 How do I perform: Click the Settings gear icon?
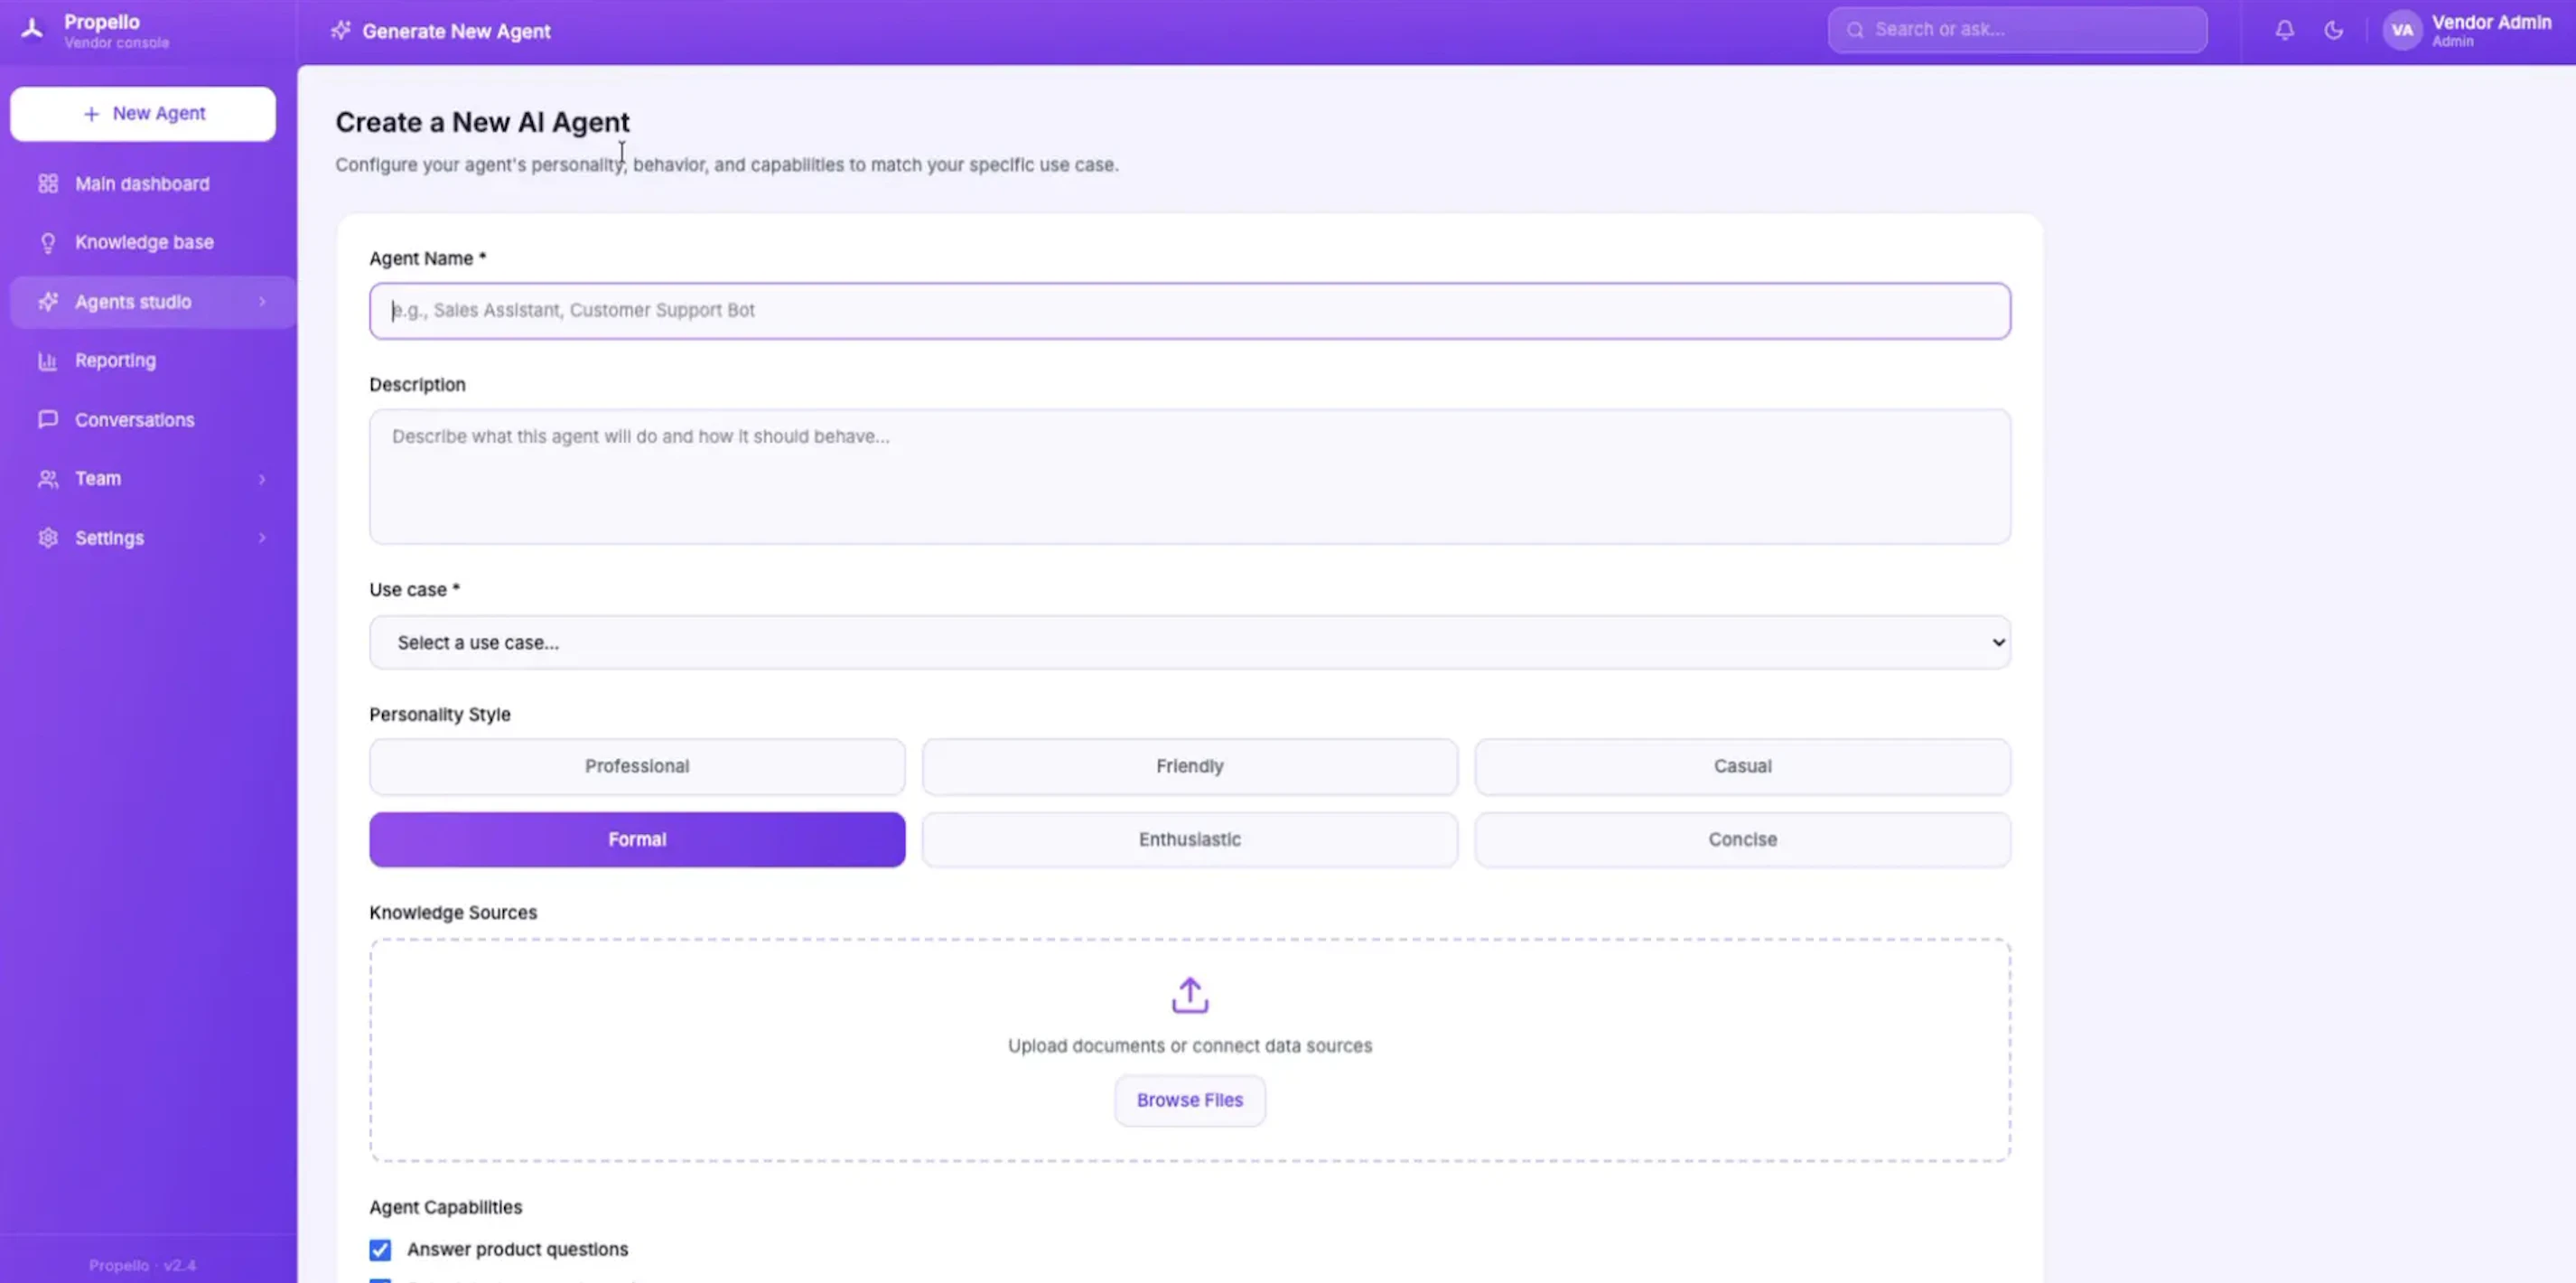pos(48,538)
